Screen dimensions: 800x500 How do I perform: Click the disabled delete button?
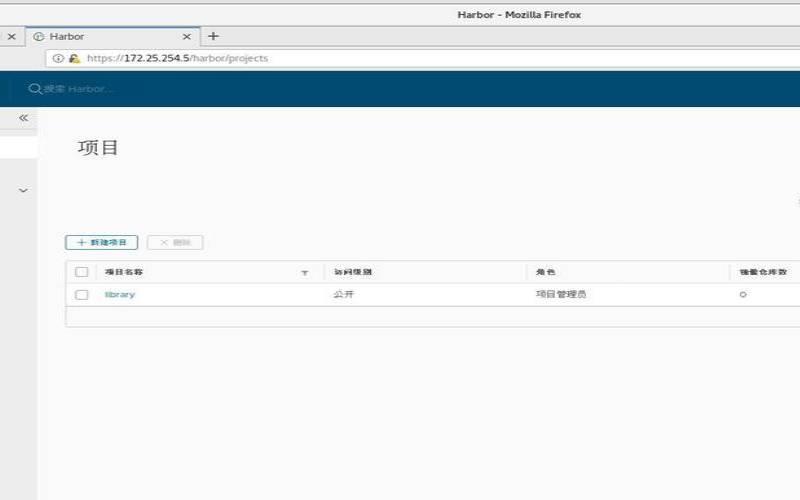tap(175, 242)
